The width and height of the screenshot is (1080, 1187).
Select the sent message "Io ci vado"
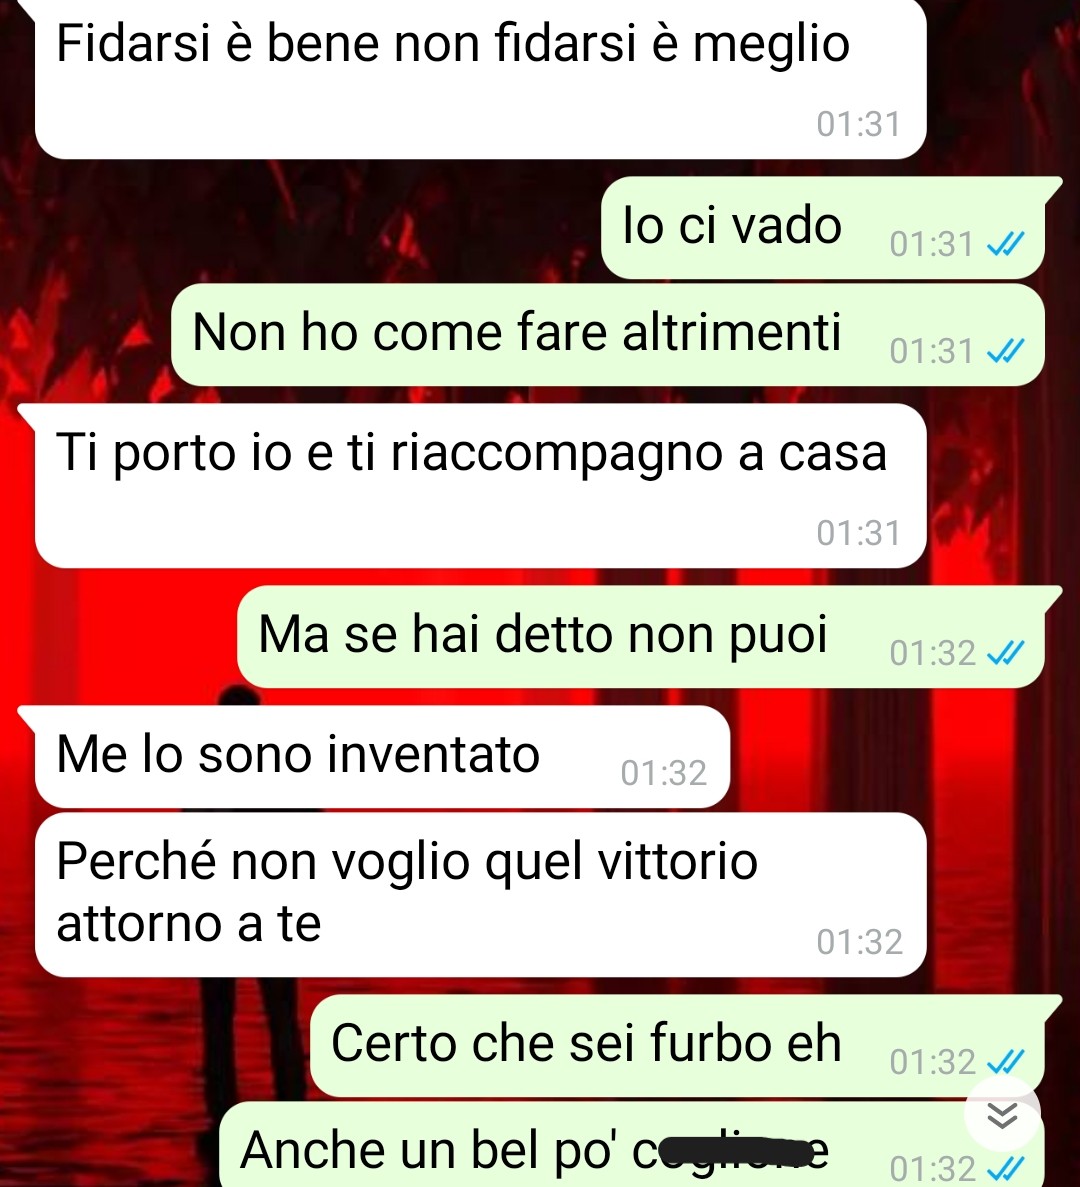point(823,228)
